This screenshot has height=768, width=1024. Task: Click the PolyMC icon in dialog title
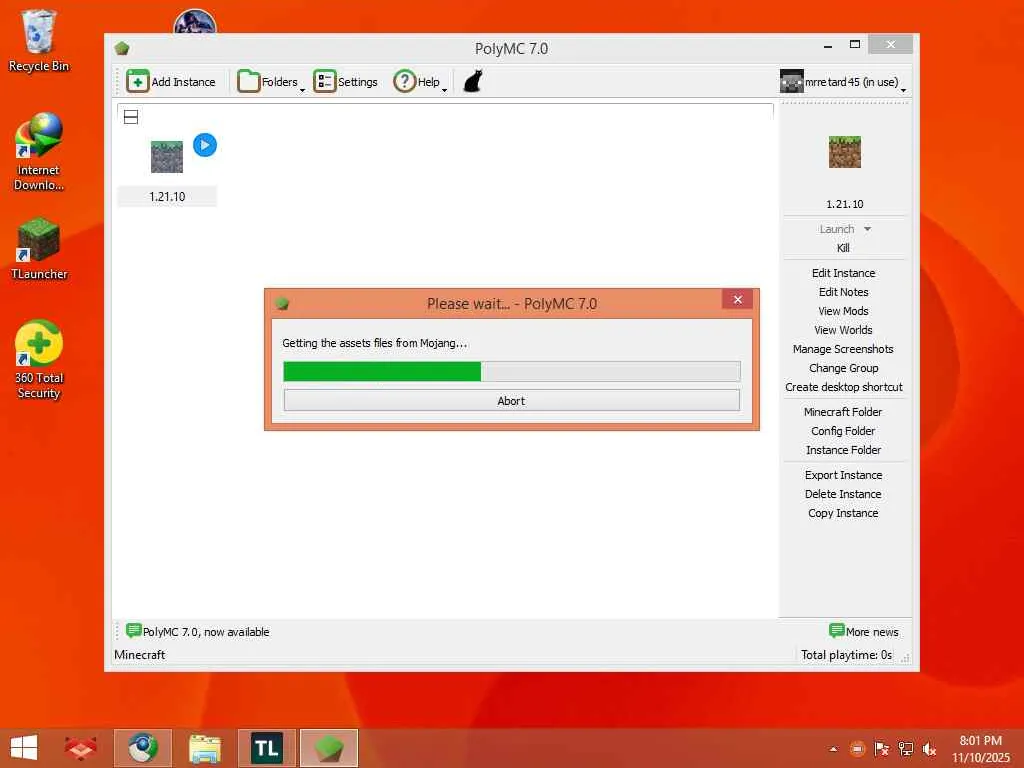[282, 304]
